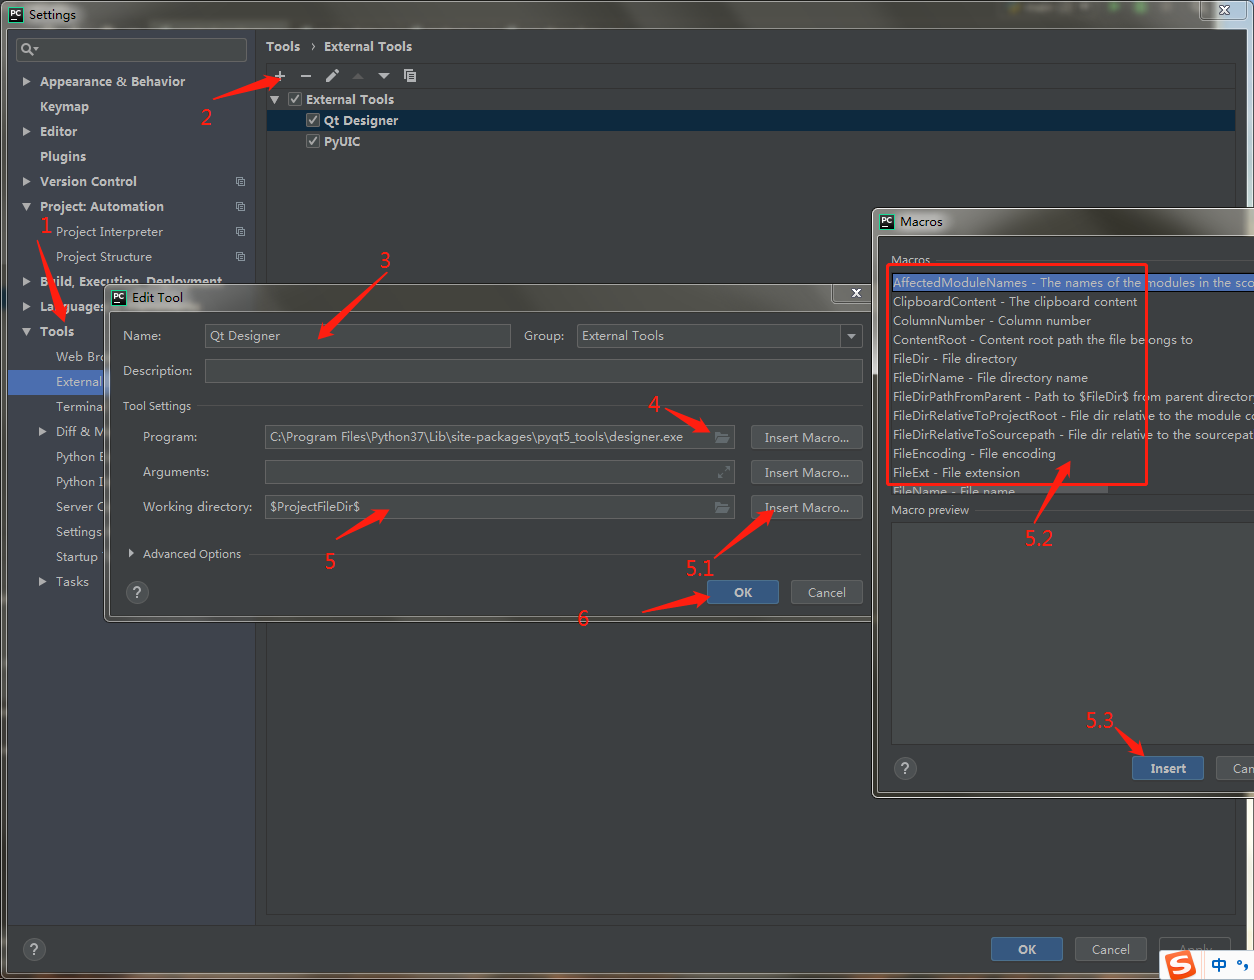The height and width of the screenshot is (980, 1254).
Task: Duplicate the tool with the copy icon
Action: coord(409,75)
